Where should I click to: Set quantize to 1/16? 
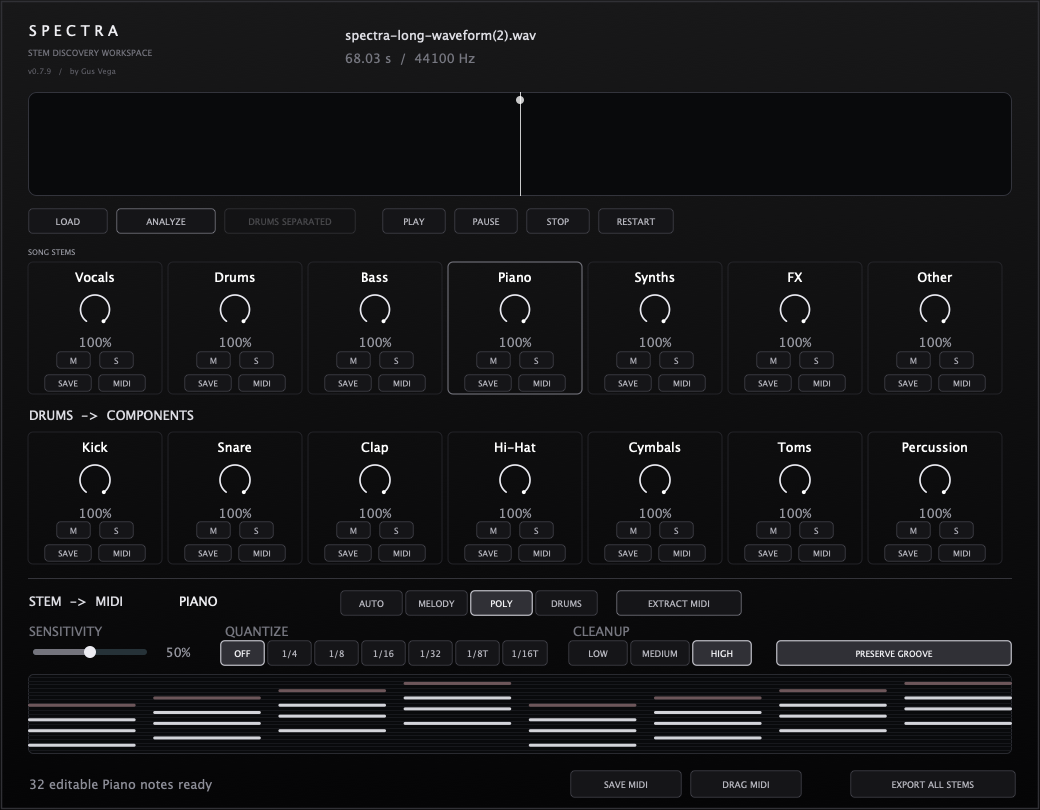(383, 653)
